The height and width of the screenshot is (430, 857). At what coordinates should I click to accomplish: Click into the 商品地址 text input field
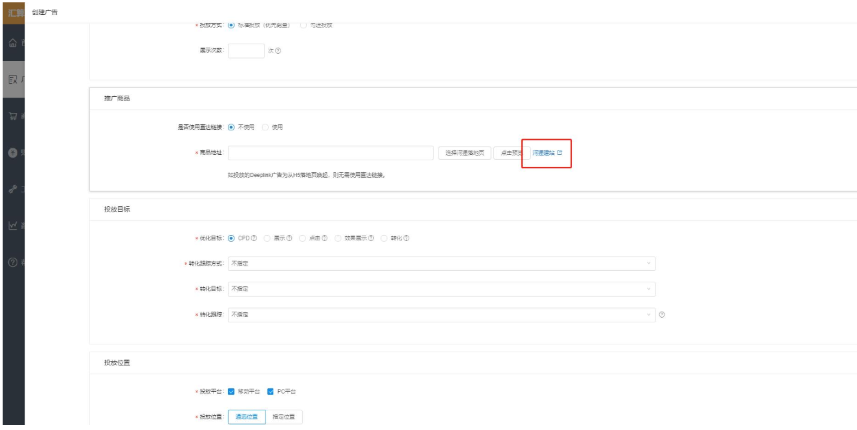coord(330,153)
